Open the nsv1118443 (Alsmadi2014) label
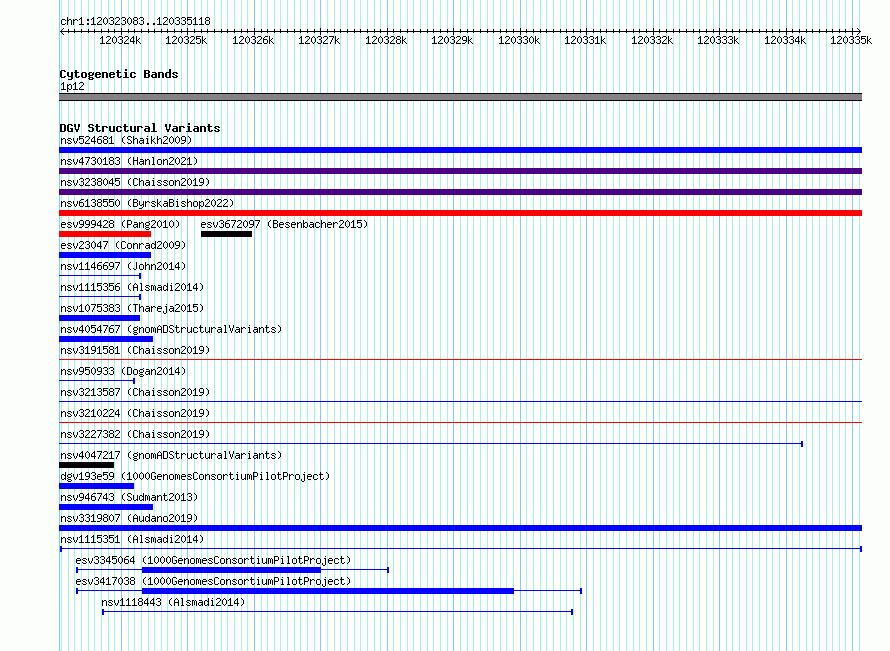Screen dimensions: 890x651 (173, 602)
